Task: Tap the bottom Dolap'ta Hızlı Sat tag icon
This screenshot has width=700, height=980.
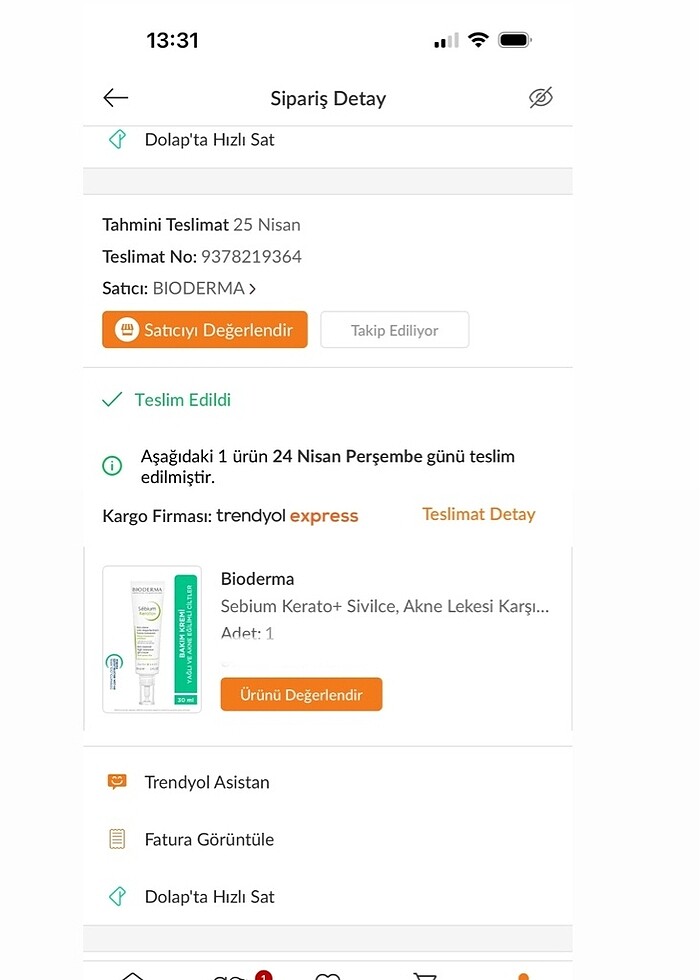Action: (x=117, y=896)
